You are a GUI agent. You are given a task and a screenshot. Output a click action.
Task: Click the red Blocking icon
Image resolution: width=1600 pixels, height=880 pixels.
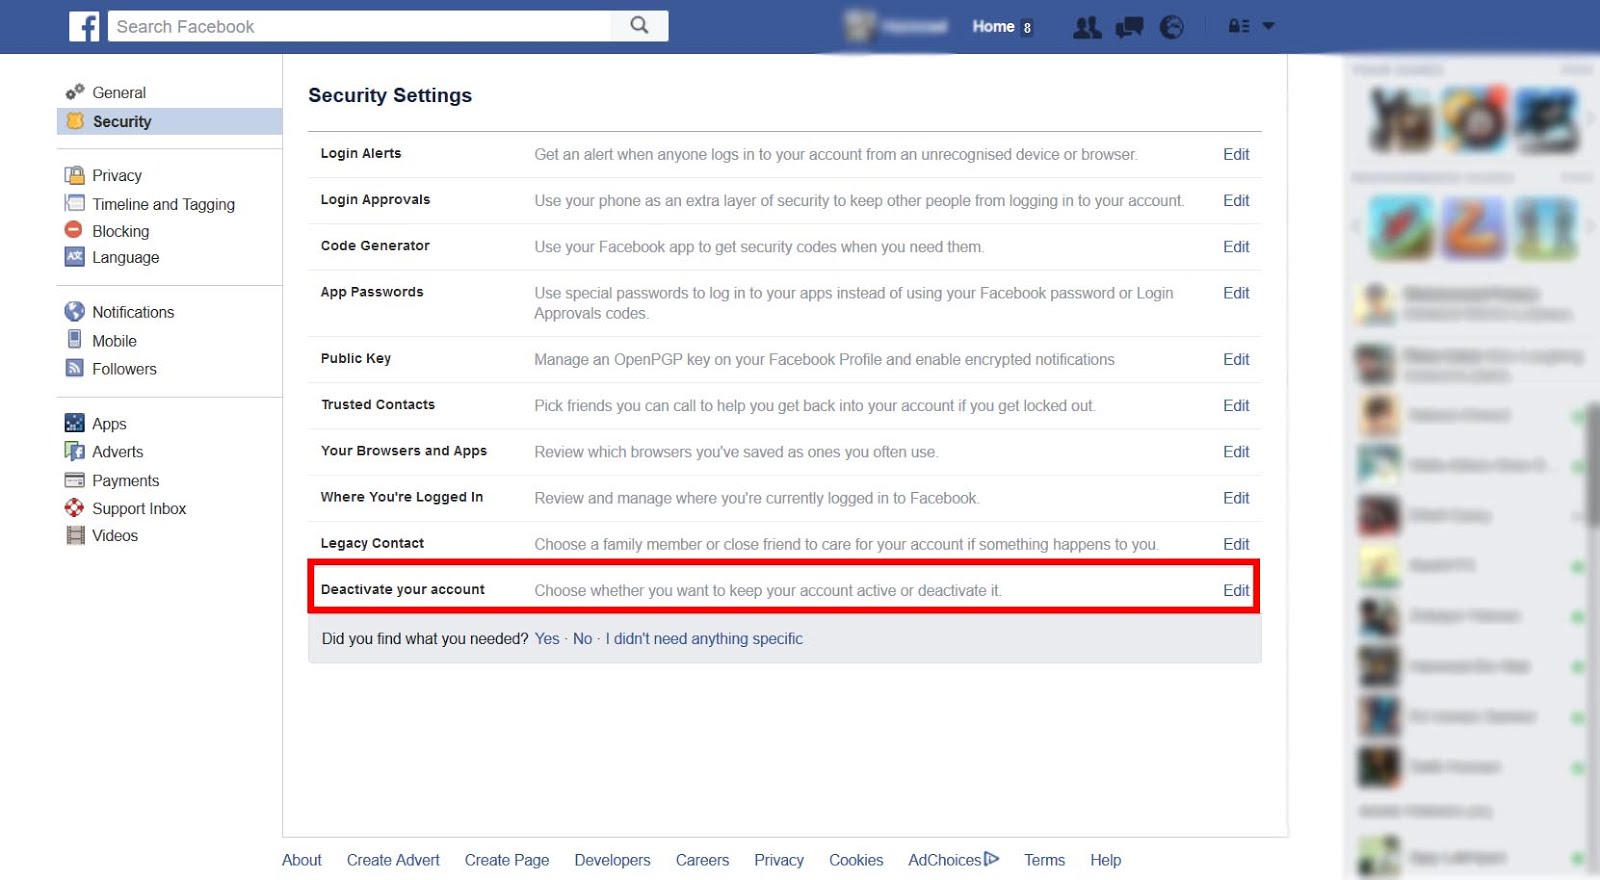(x=74, y=230)
